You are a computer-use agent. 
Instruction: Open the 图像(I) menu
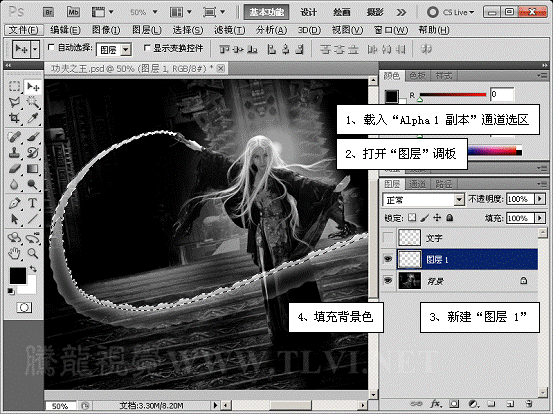pyautogui.click(x=106, y=30)
